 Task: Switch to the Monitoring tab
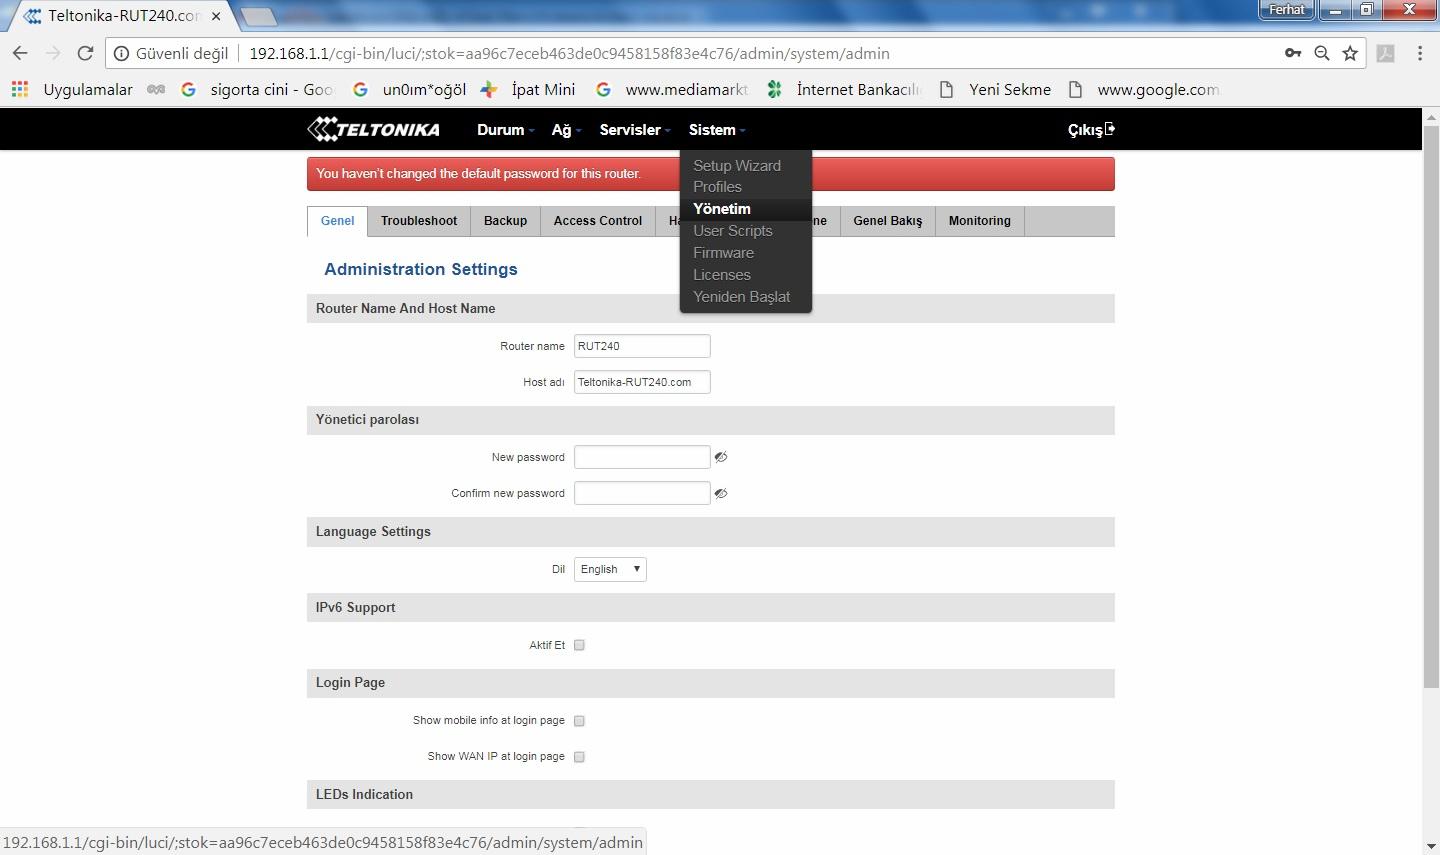[979, 221]
